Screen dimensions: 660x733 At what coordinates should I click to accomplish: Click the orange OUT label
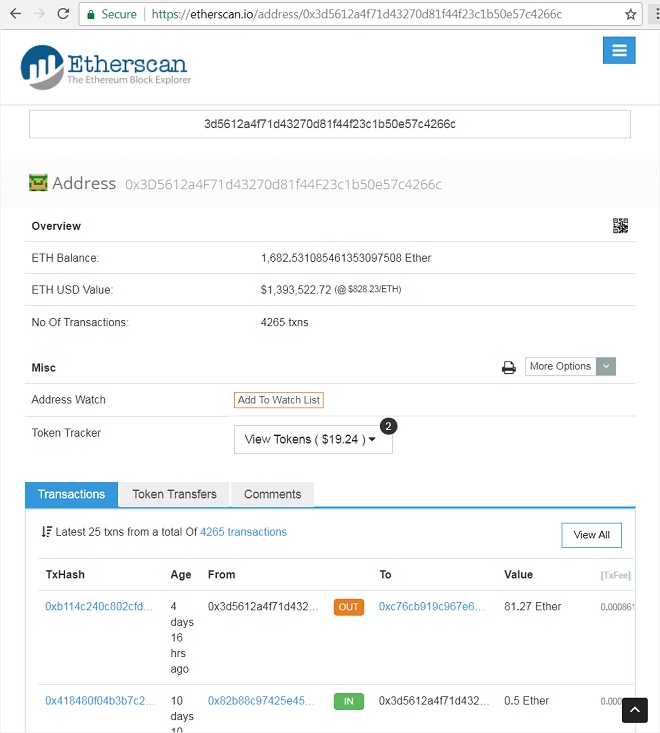click(349, 607)
